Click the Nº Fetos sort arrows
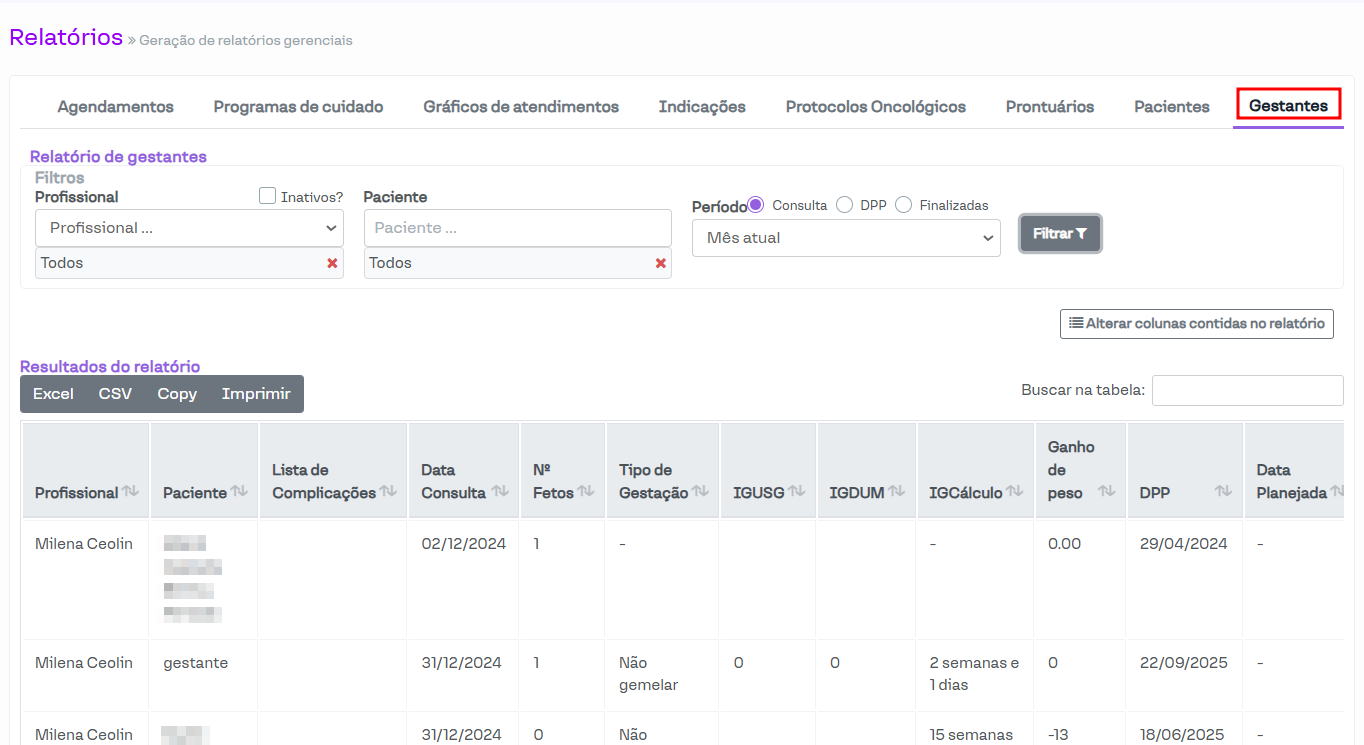1364x745 pixels. pyautogui.click(x=586, y=492)
